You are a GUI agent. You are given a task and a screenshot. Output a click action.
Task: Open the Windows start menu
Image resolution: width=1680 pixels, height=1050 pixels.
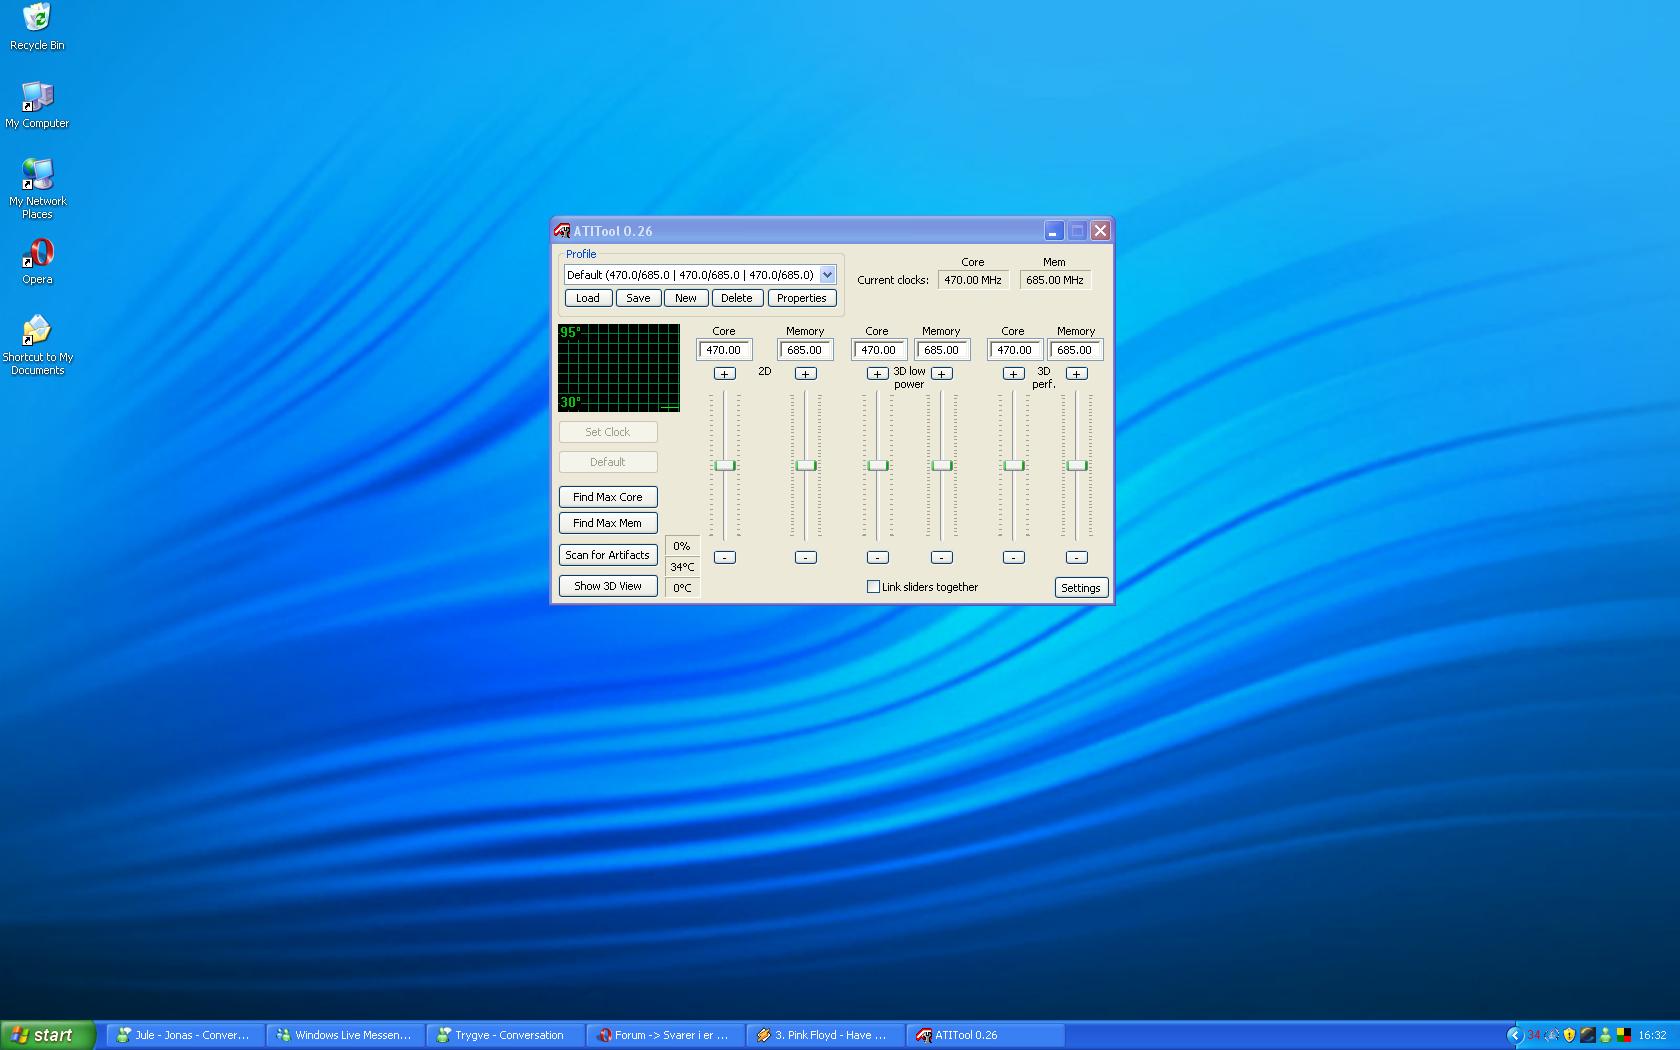(47, 1035)
